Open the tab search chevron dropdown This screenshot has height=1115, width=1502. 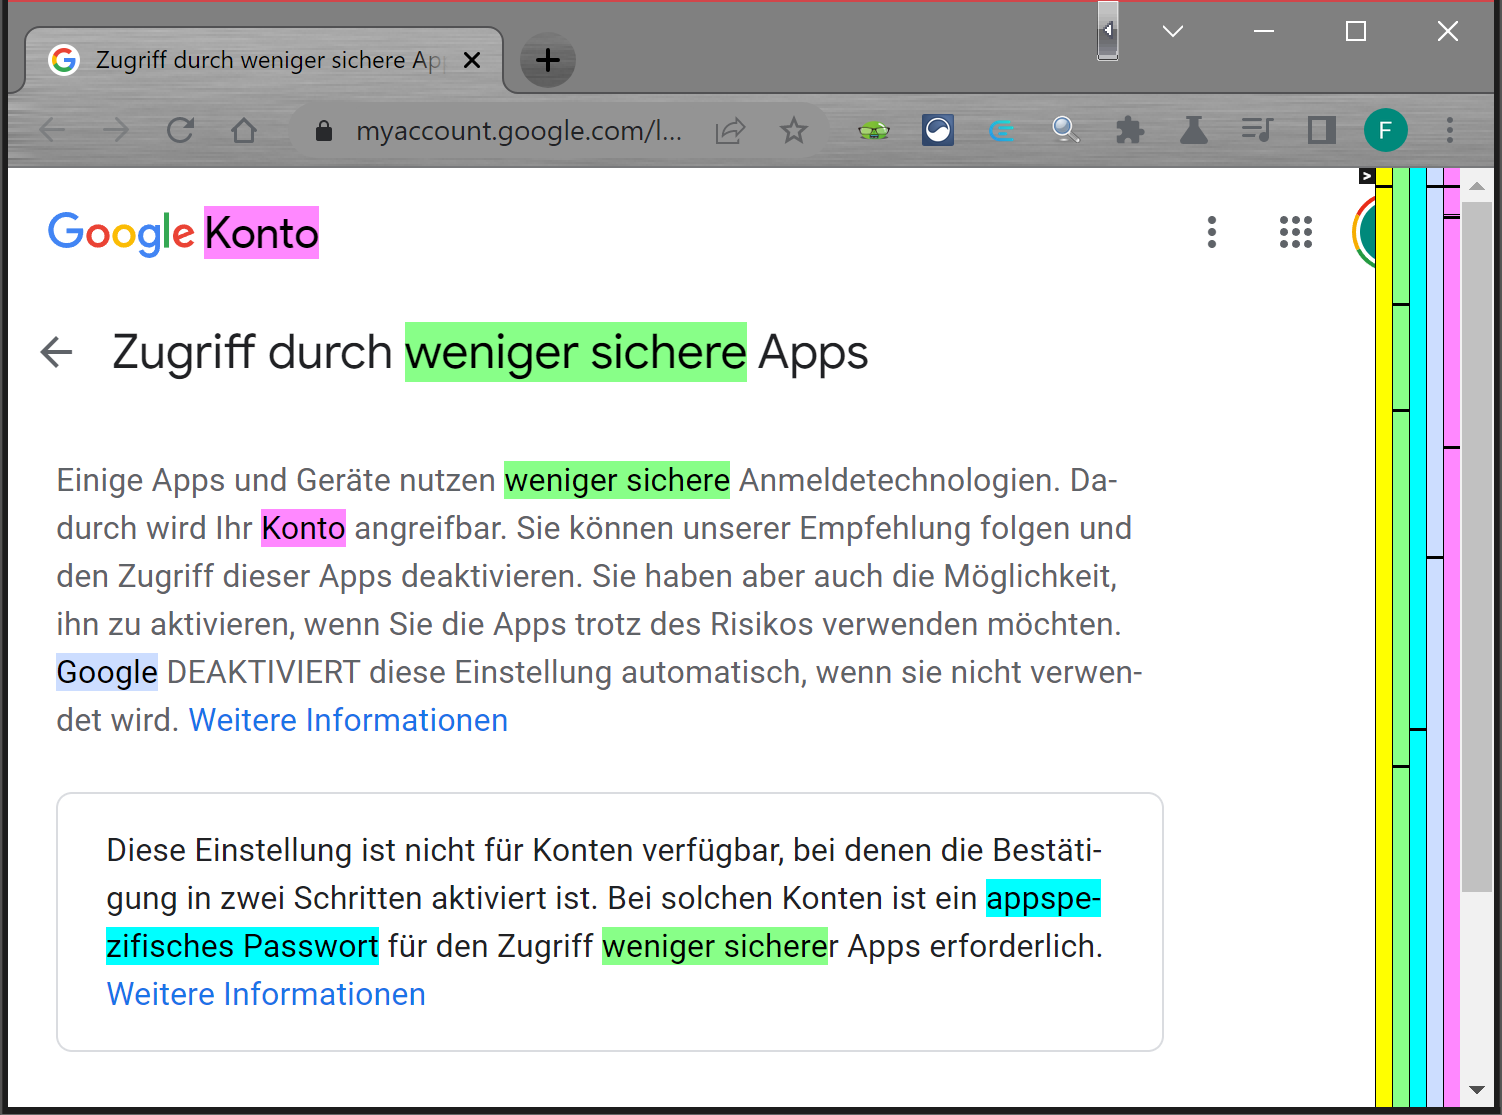click(1173, 32)
